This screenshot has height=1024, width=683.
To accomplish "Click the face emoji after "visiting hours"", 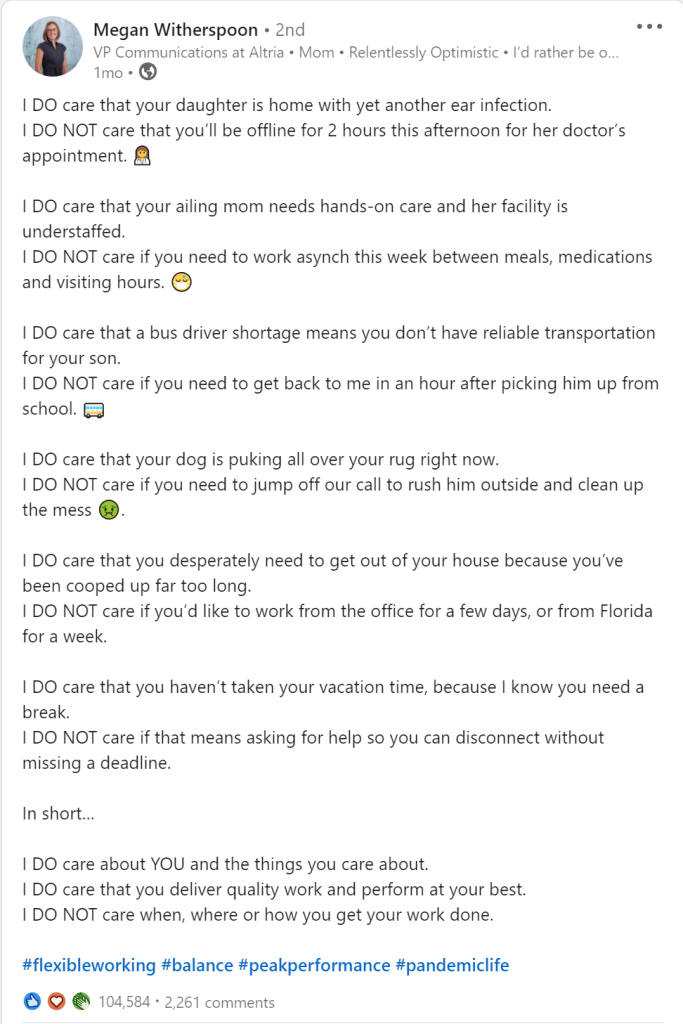I will pyautogui.click(x=182, y=283).
